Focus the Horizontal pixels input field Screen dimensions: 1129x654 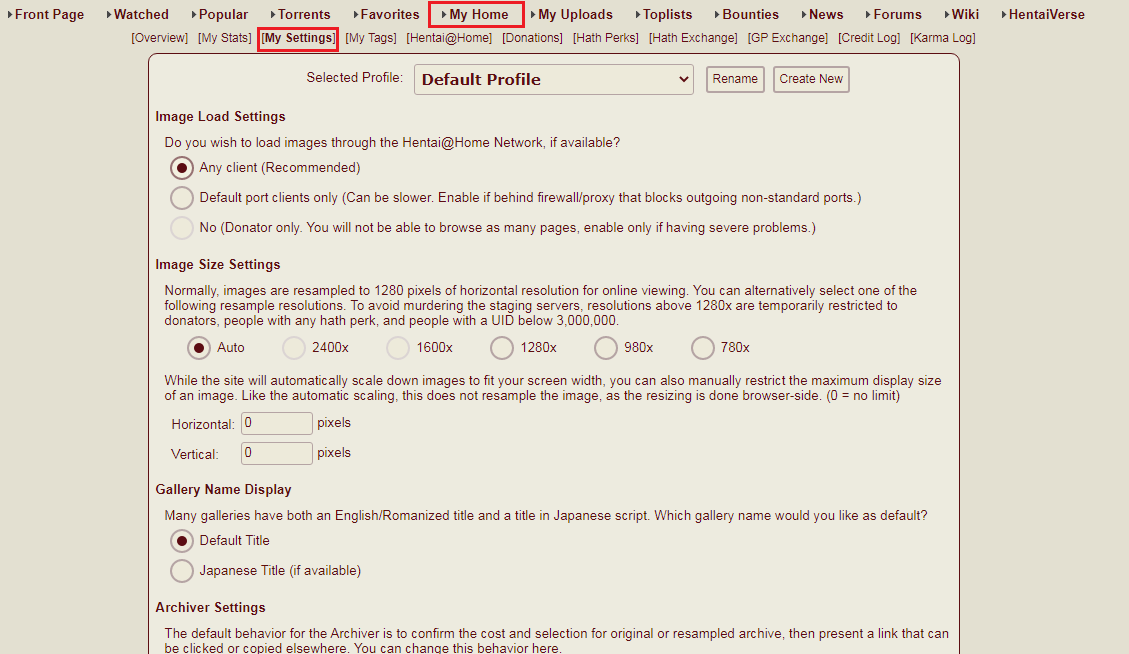(x=276, y=424)
